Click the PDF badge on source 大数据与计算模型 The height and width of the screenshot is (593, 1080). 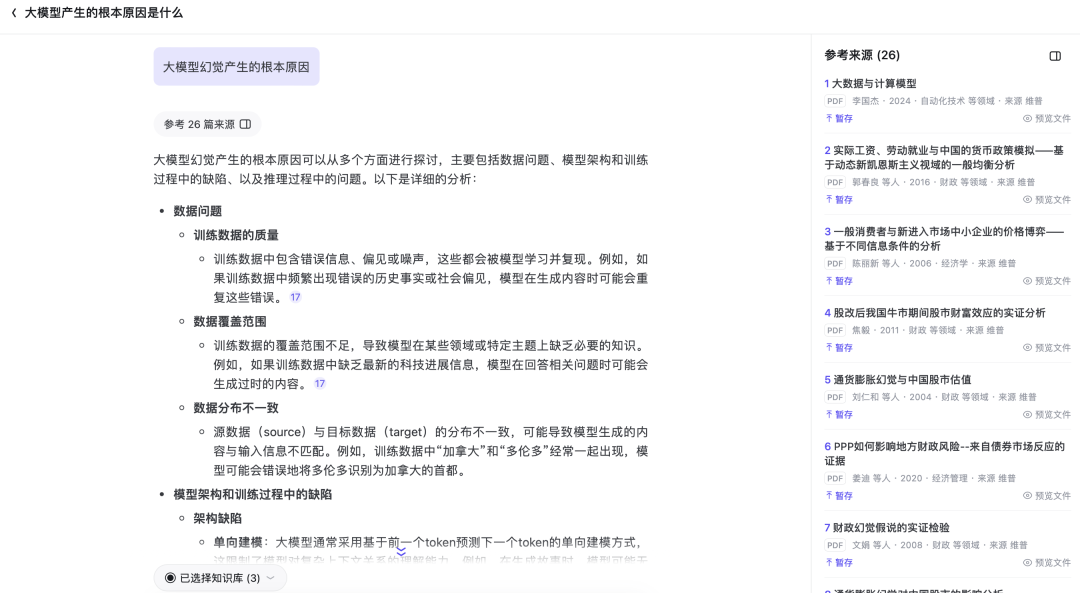coord(835,100)
